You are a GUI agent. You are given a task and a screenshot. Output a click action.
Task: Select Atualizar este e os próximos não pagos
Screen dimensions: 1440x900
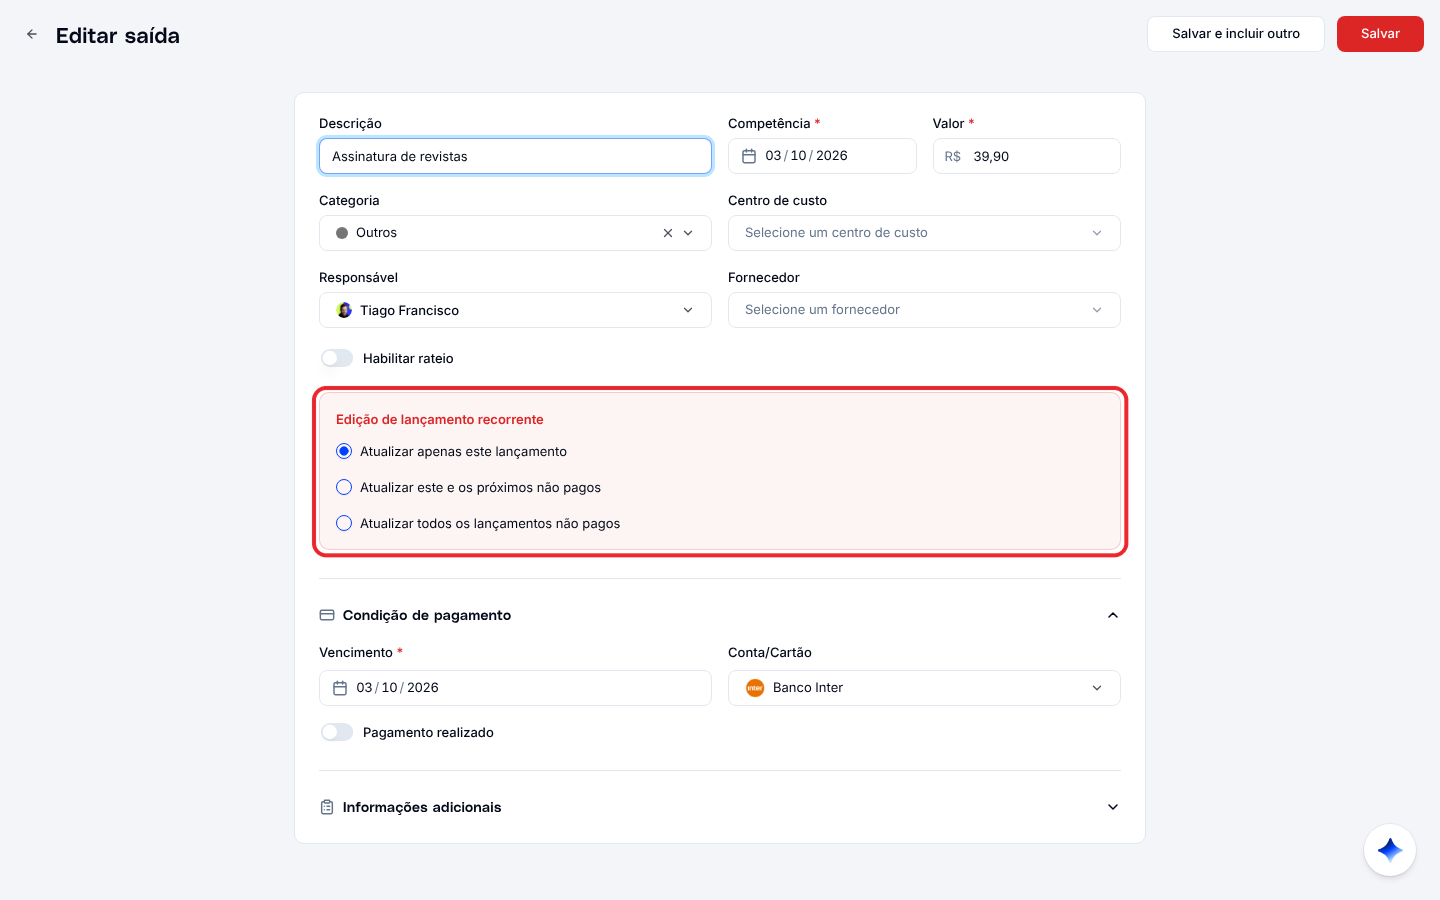click(344, 487)
